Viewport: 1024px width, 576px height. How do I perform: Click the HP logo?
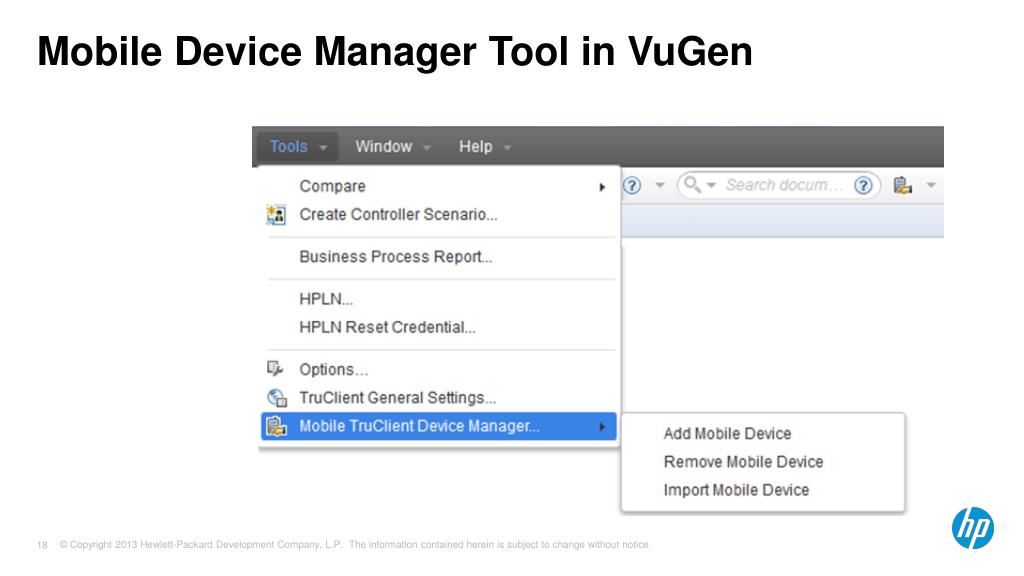point(972,528)
